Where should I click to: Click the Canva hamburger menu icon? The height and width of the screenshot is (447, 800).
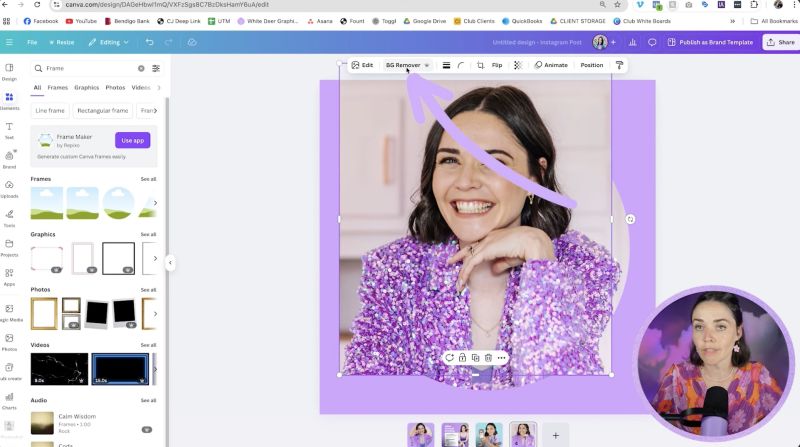point(9,42)
